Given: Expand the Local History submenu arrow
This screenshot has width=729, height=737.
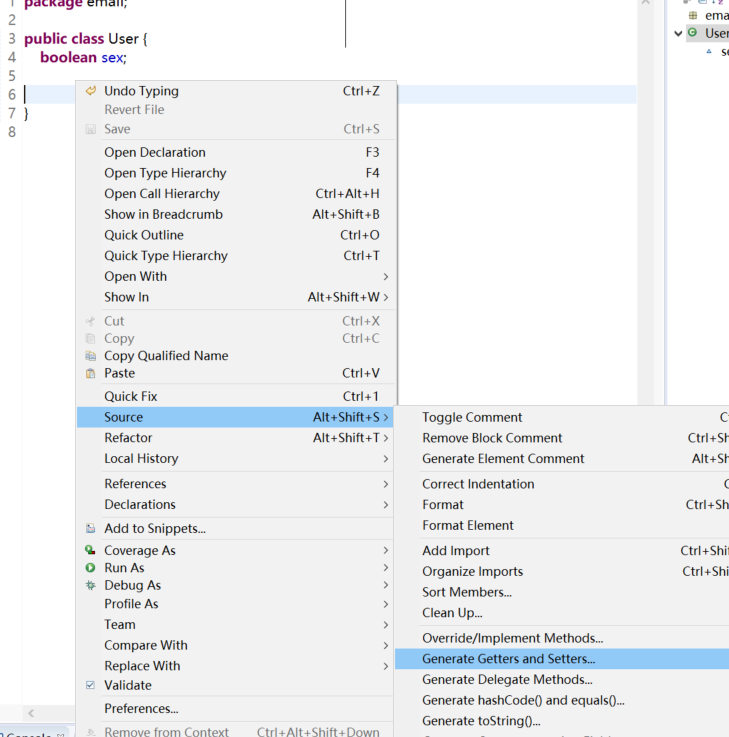Looking at the screenshot, I should click(385, 459).
